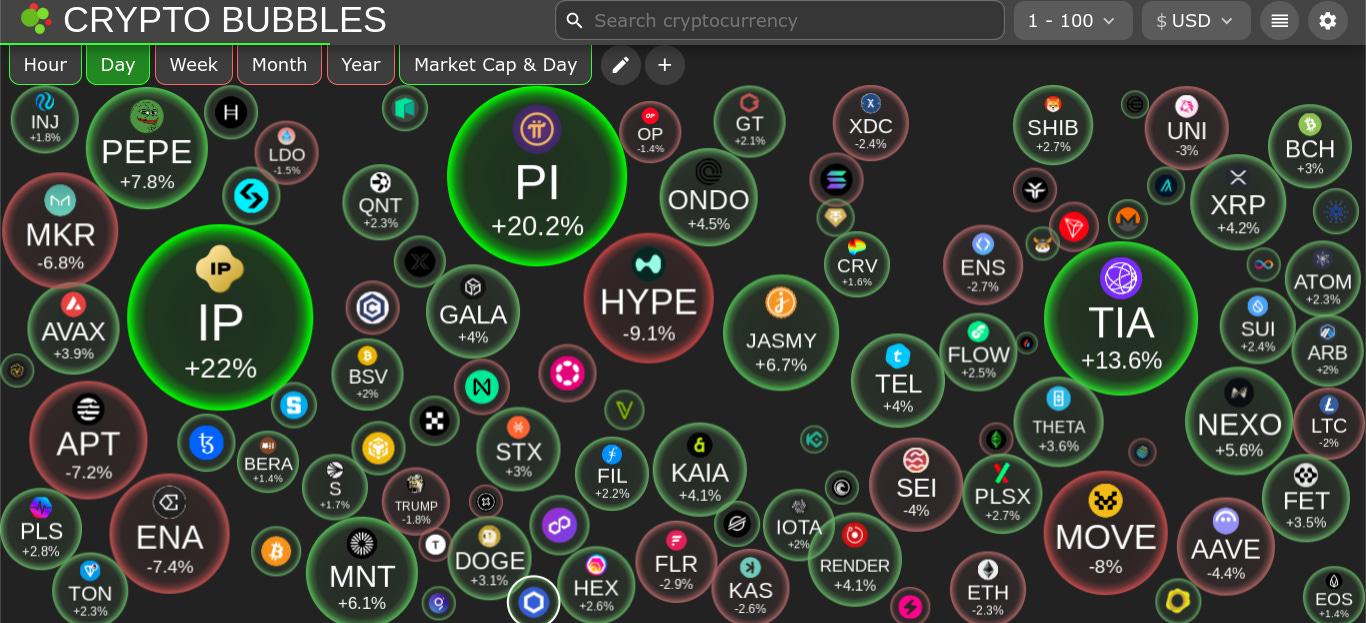Switch to the Hour timeframe
Screen dimensions: 1366x623
45,65
